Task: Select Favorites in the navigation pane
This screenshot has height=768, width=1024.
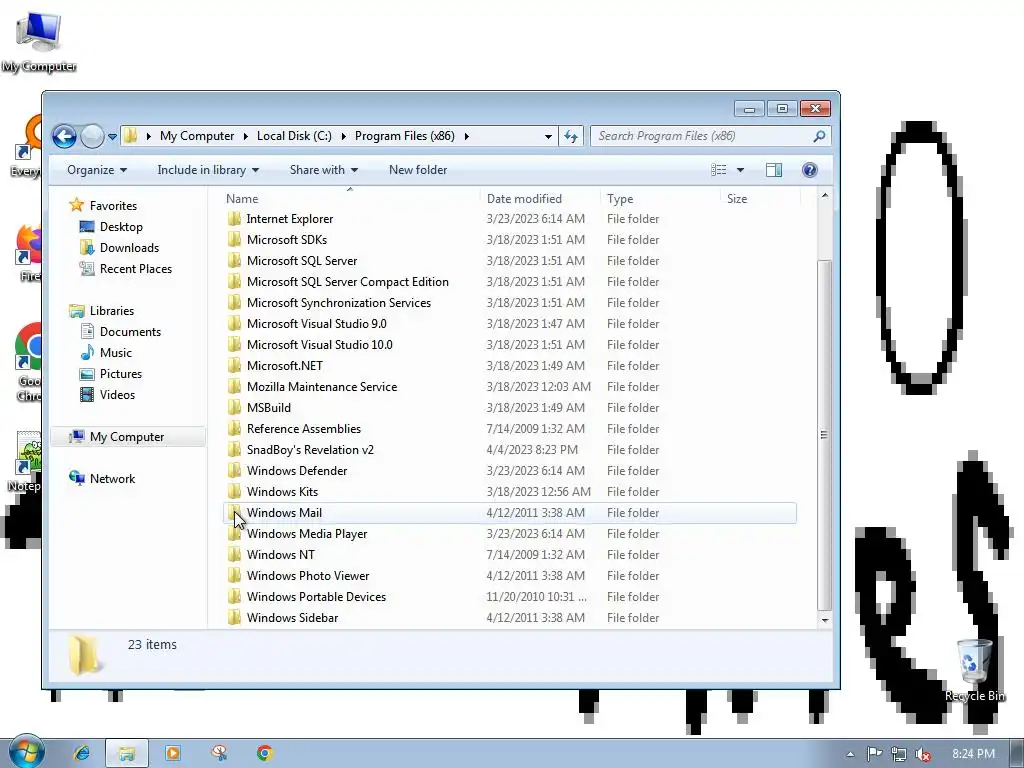Action: [x=103, y=206]
